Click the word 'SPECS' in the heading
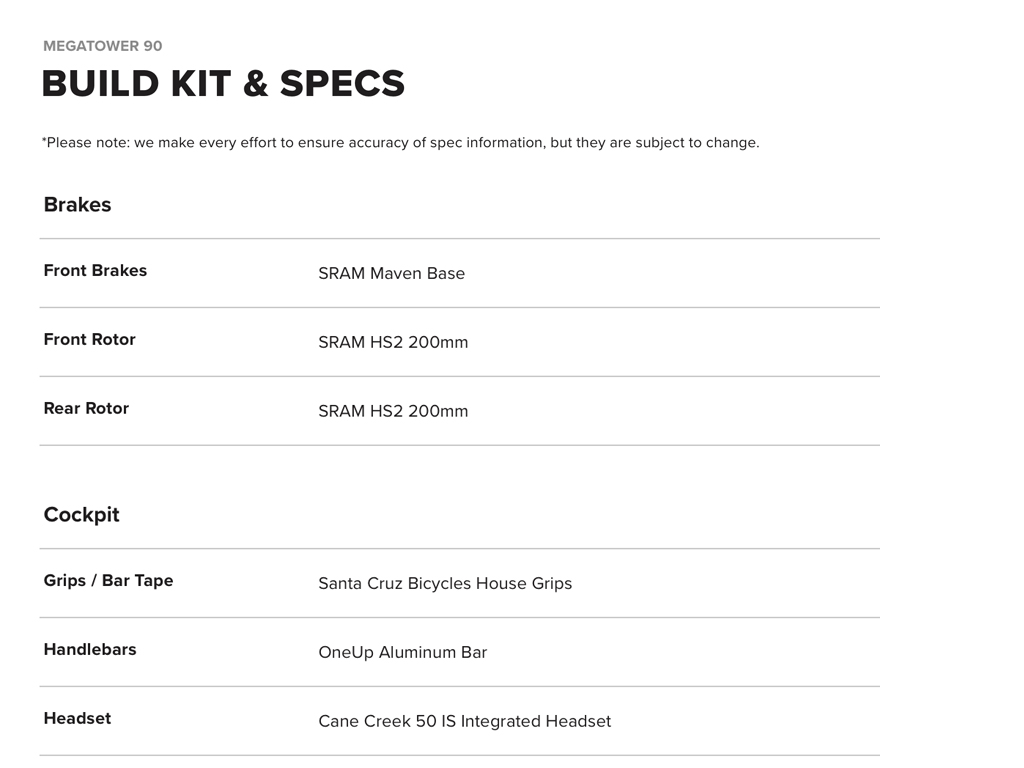 (x=342, y=84)
